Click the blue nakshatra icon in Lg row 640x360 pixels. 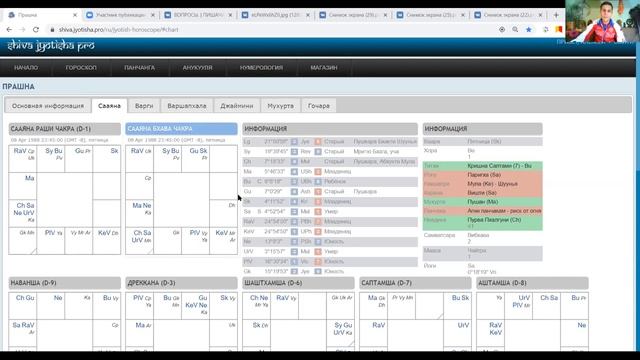pos(294,142)
